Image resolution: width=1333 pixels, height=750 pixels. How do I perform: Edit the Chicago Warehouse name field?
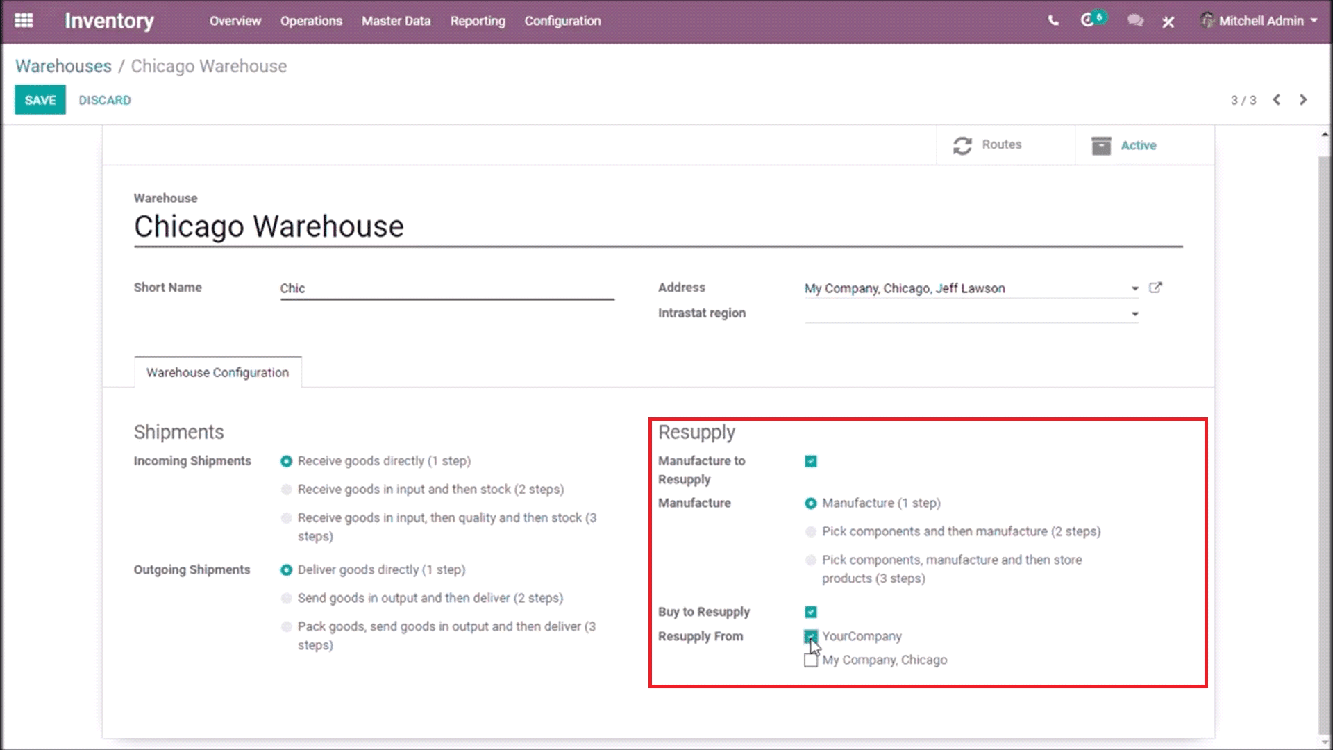(x=658, y=227)
